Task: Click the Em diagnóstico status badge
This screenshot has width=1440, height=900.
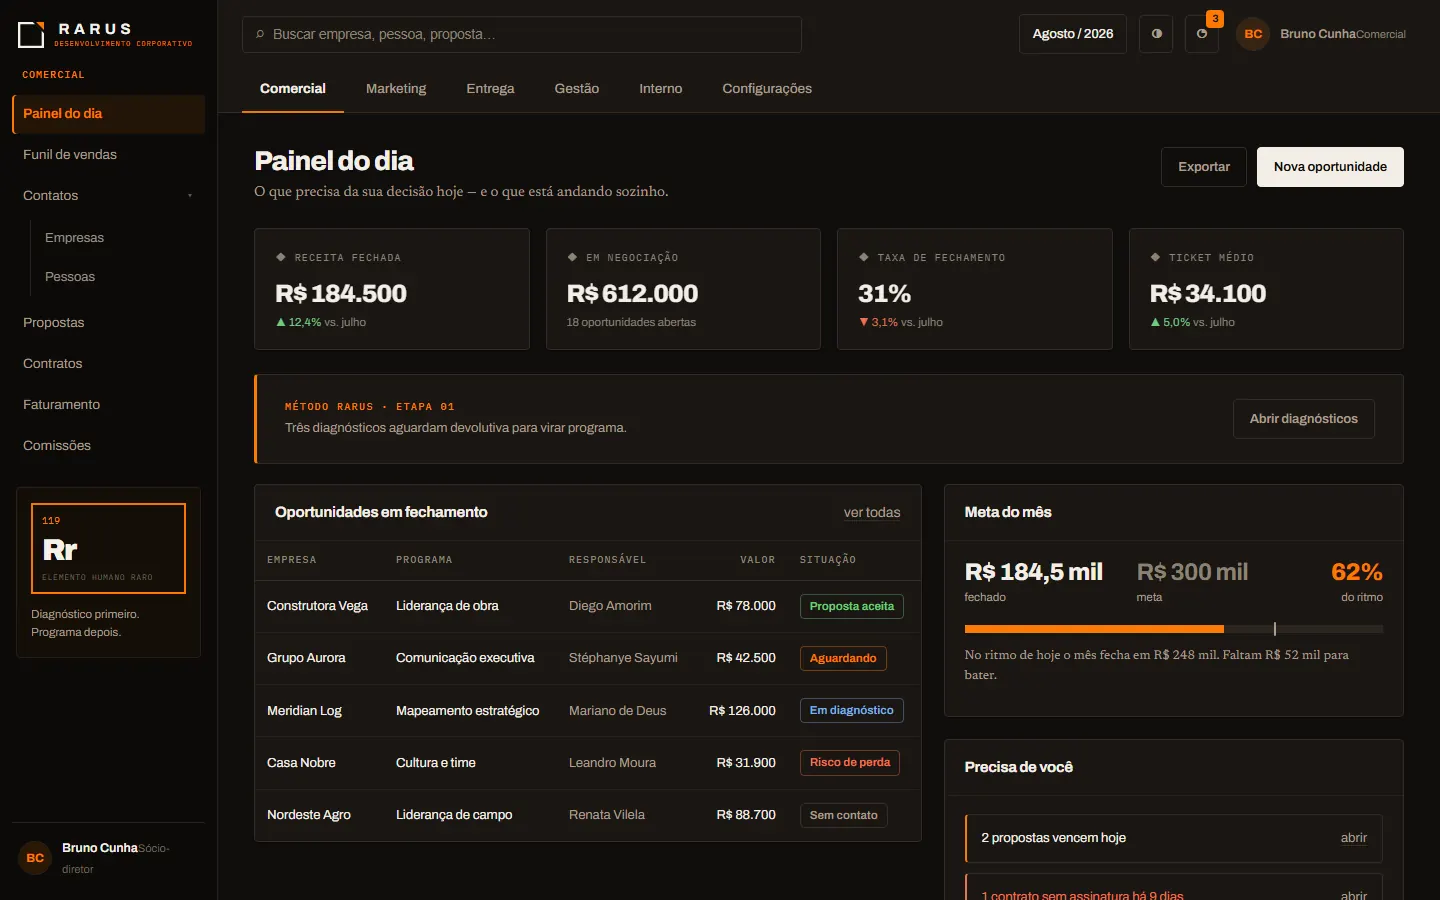Action: pos(852,710)
